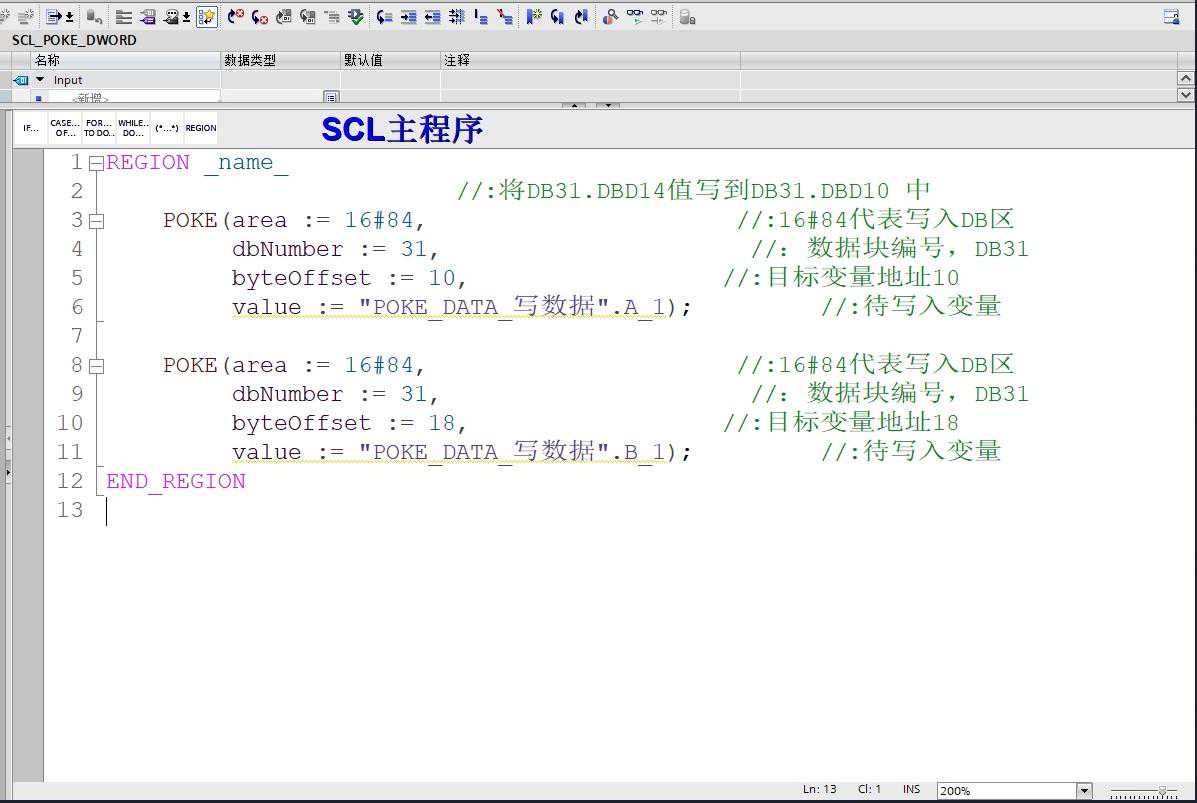
Task: Click the glasses monitoring icon in toolbar
Action: (634, 17)
